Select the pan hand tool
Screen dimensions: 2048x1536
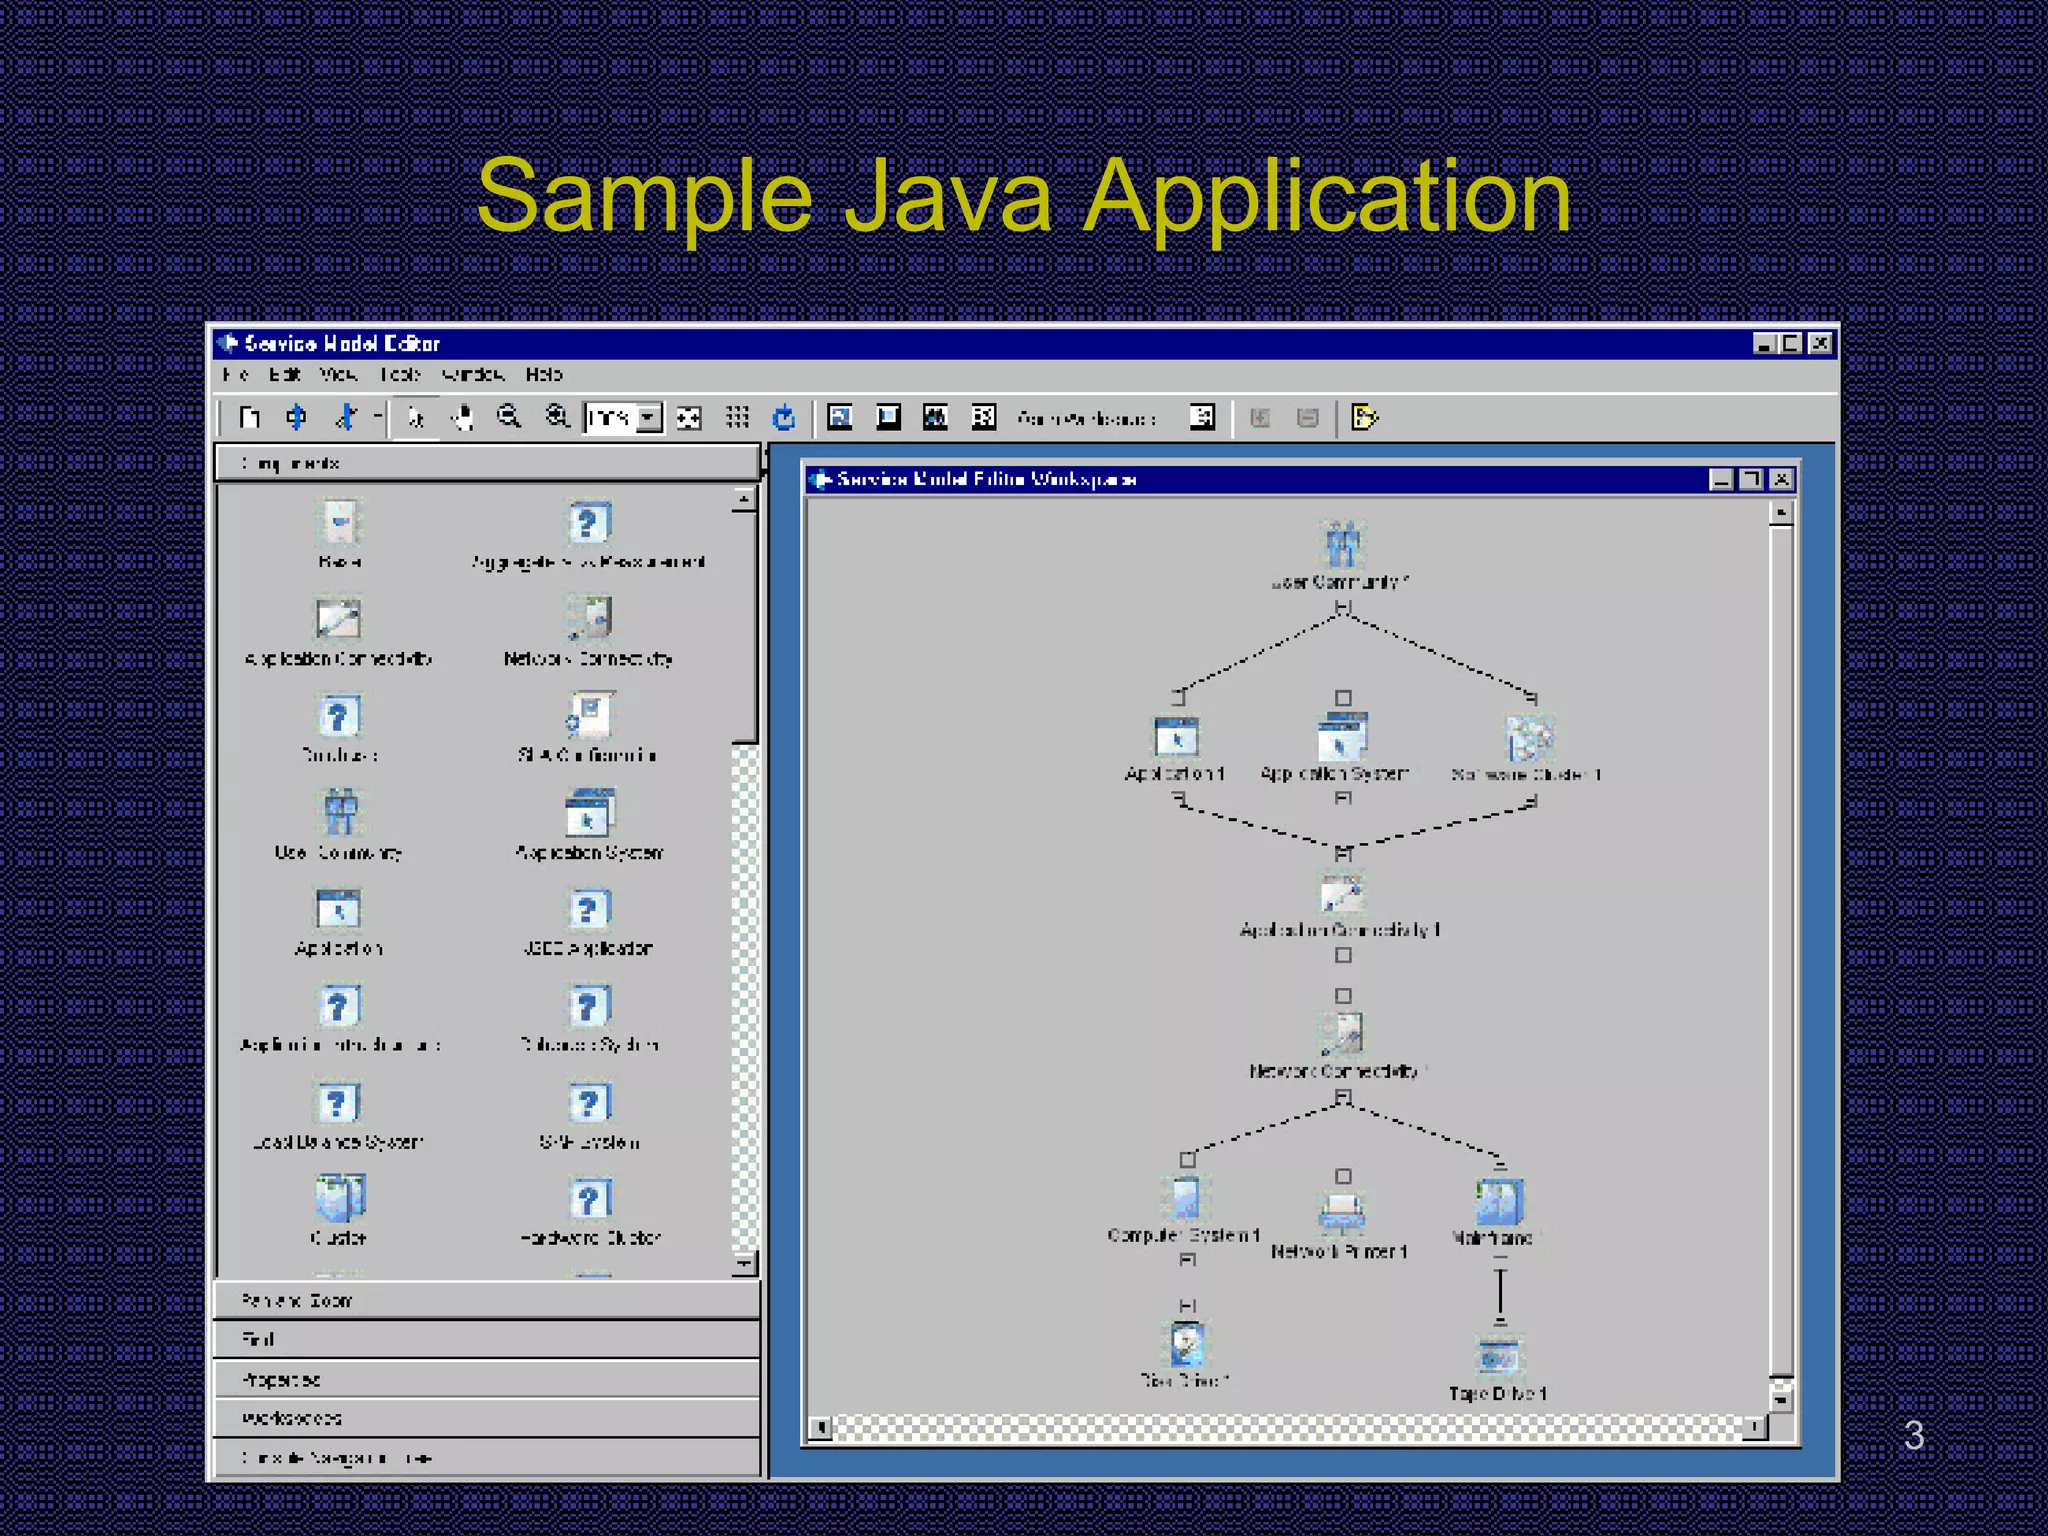point(462,417)
